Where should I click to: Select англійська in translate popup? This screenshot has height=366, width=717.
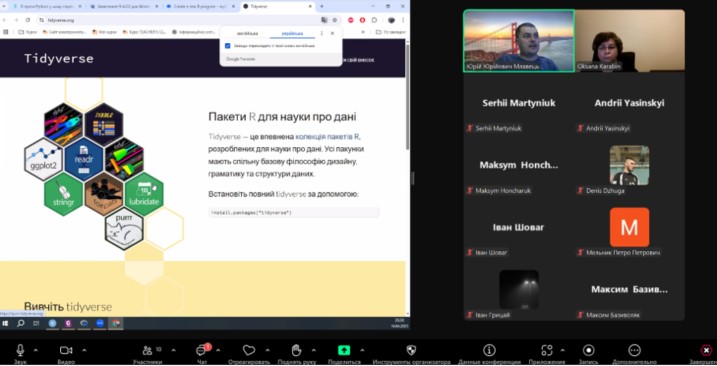pos(247,33)
